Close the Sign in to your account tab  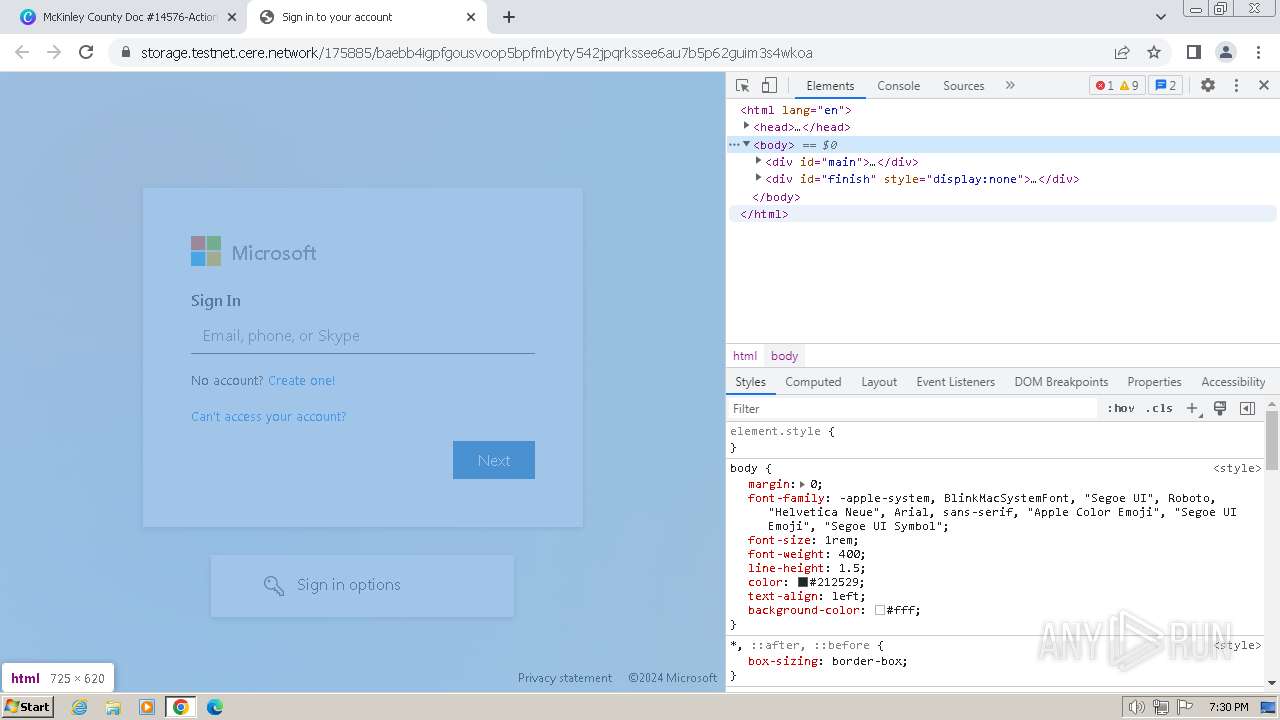click(471, 17)
